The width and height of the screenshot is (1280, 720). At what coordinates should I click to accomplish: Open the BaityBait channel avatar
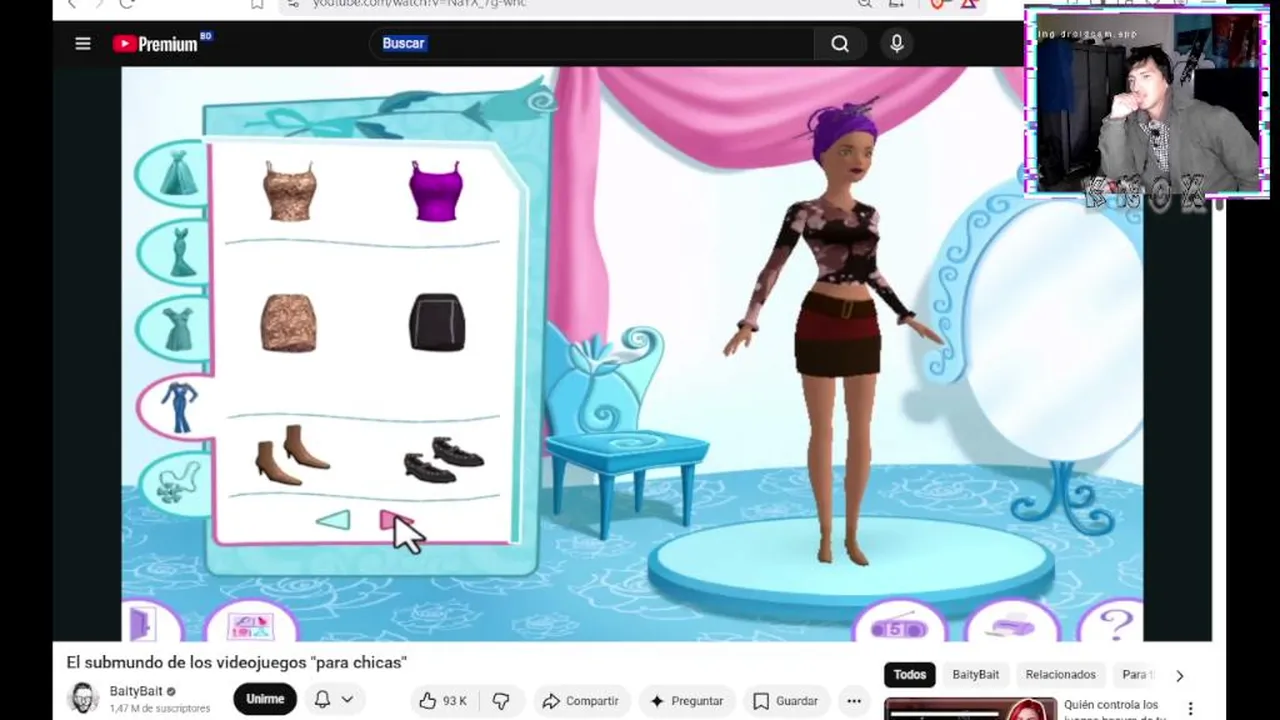click(x=83, y=698)
